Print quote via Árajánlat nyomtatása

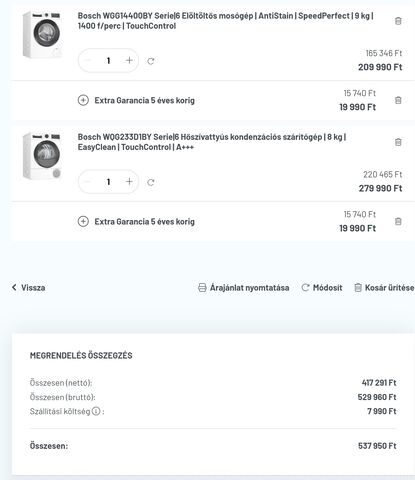point(244,288)
